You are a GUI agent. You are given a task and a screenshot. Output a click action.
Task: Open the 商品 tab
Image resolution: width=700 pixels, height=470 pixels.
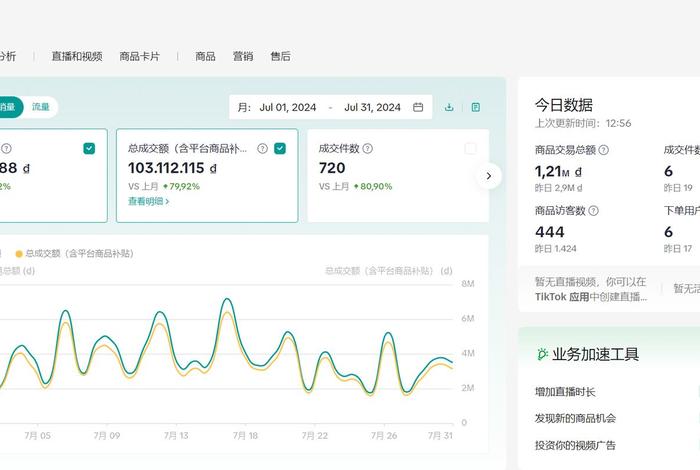click(x=205, y=56)
